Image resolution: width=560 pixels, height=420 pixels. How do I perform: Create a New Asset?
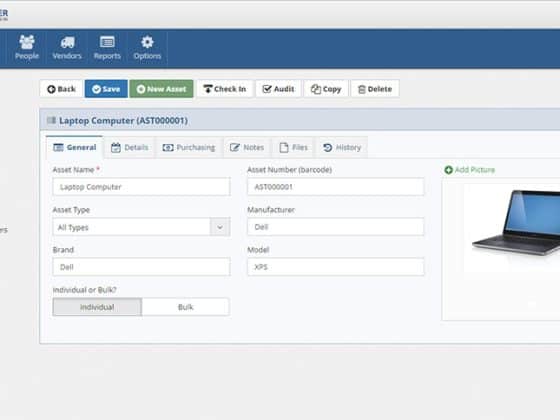tap(161, 89)
